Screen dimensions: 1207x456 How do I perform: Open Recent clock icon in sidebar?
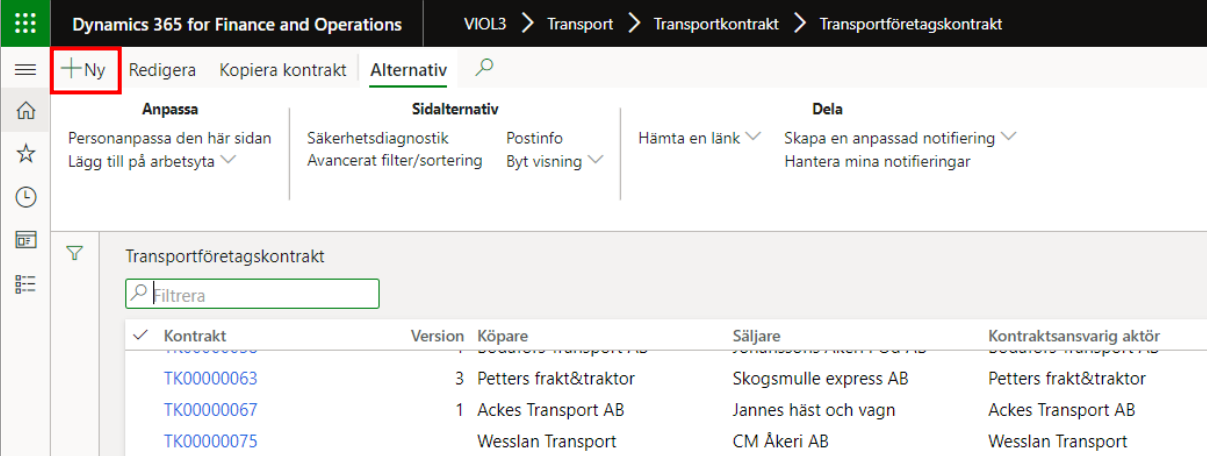(26, 197)
